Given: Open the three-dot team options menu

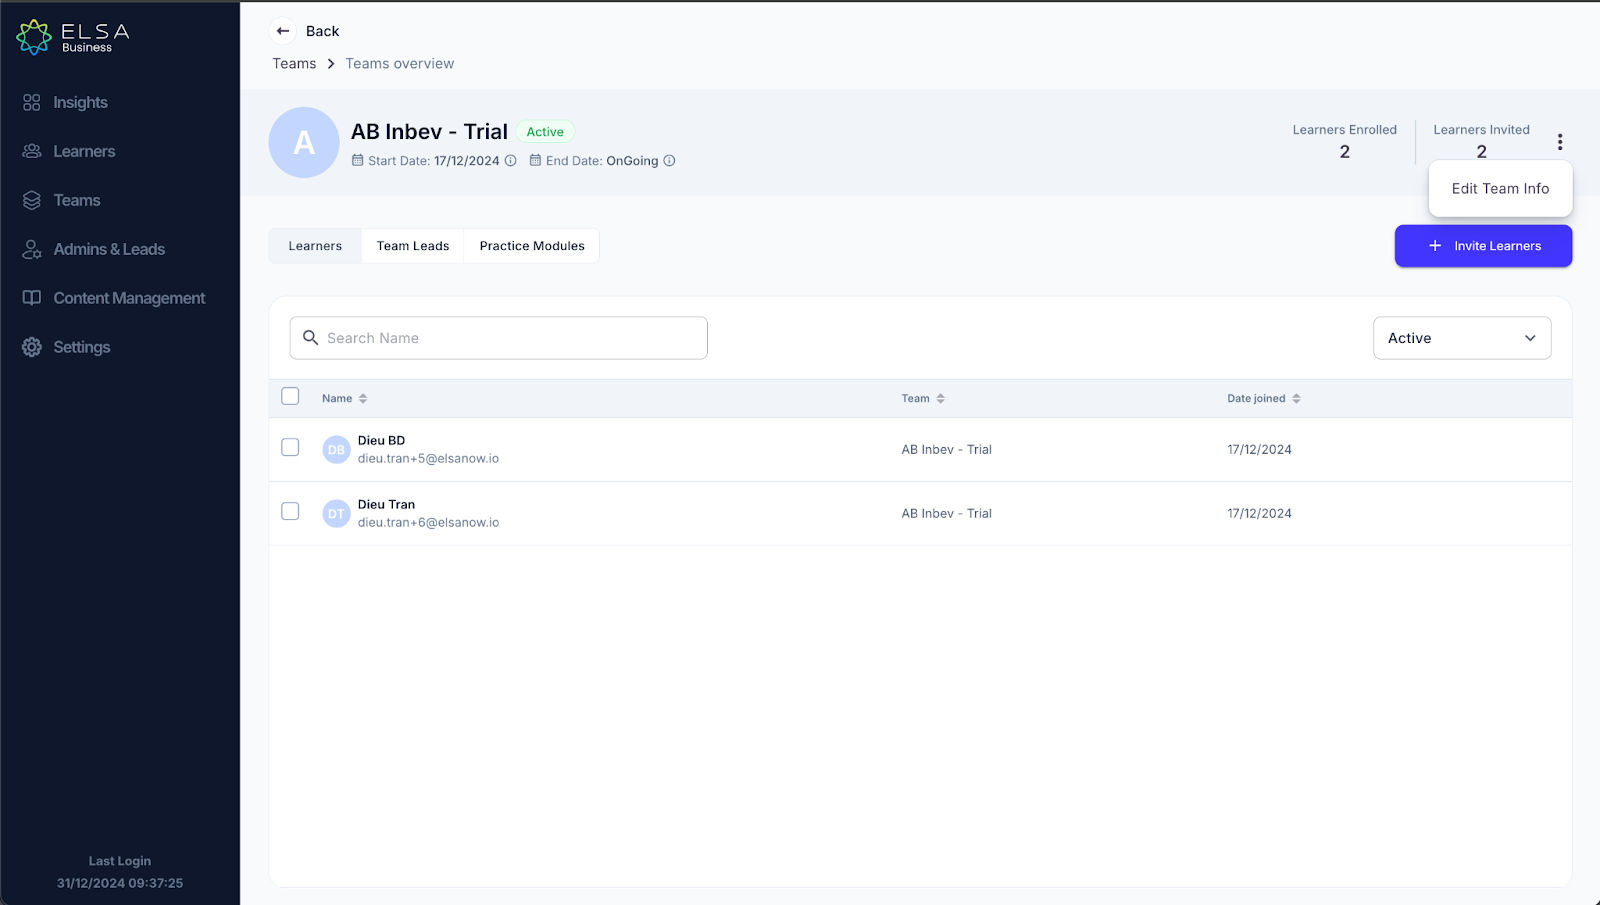Looking at the screenshot, I should [1560, 142].
